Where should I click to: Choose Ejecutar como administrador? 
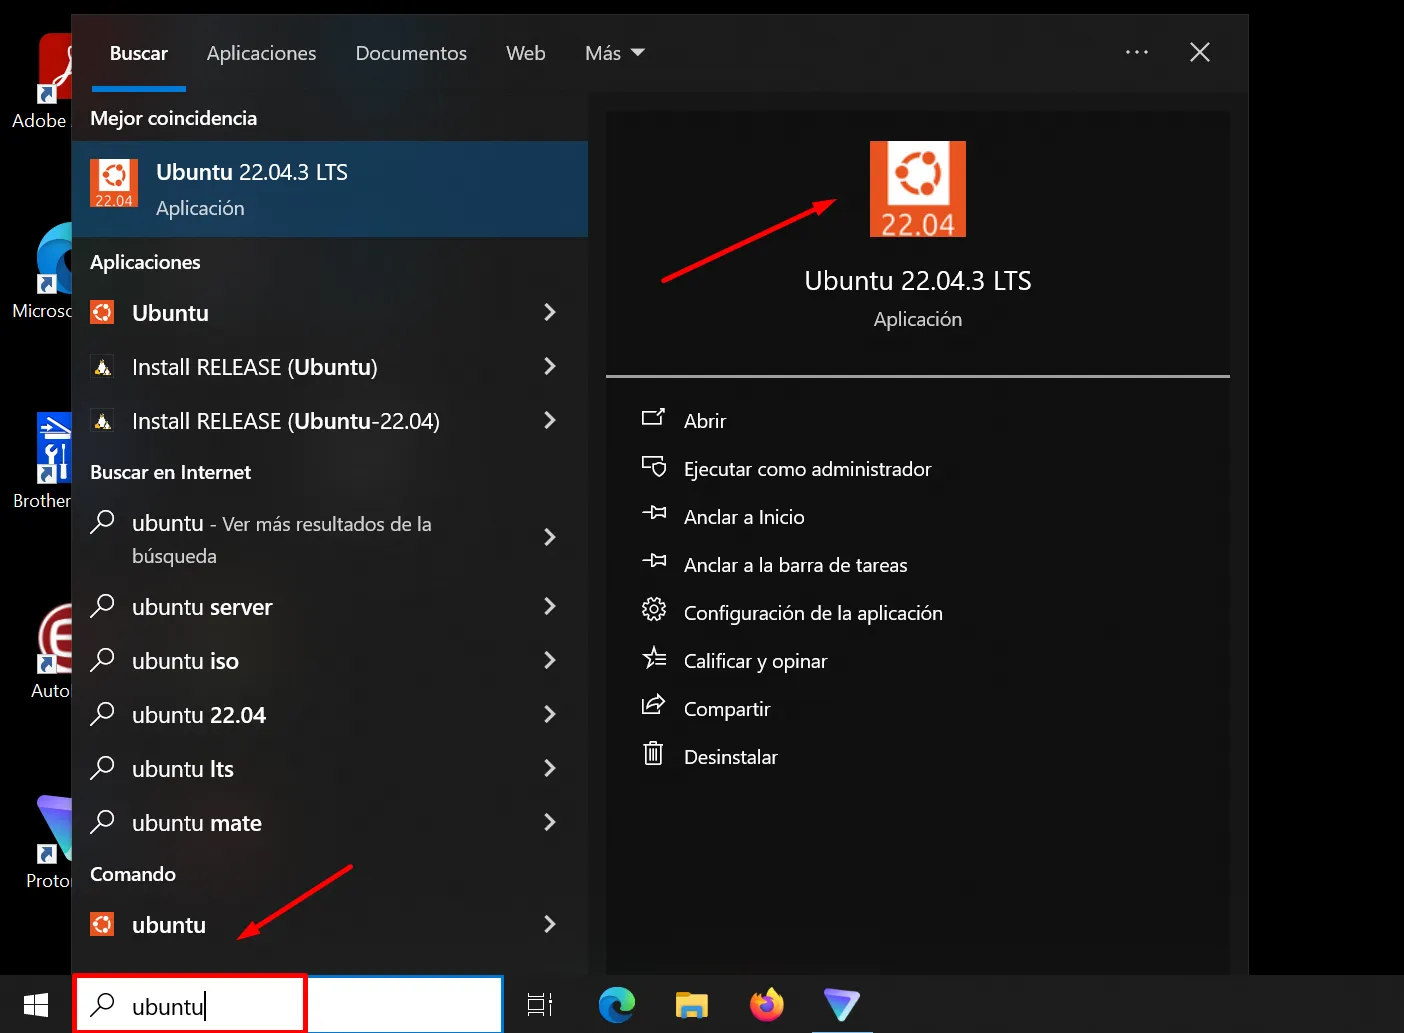tap(806, 469)
